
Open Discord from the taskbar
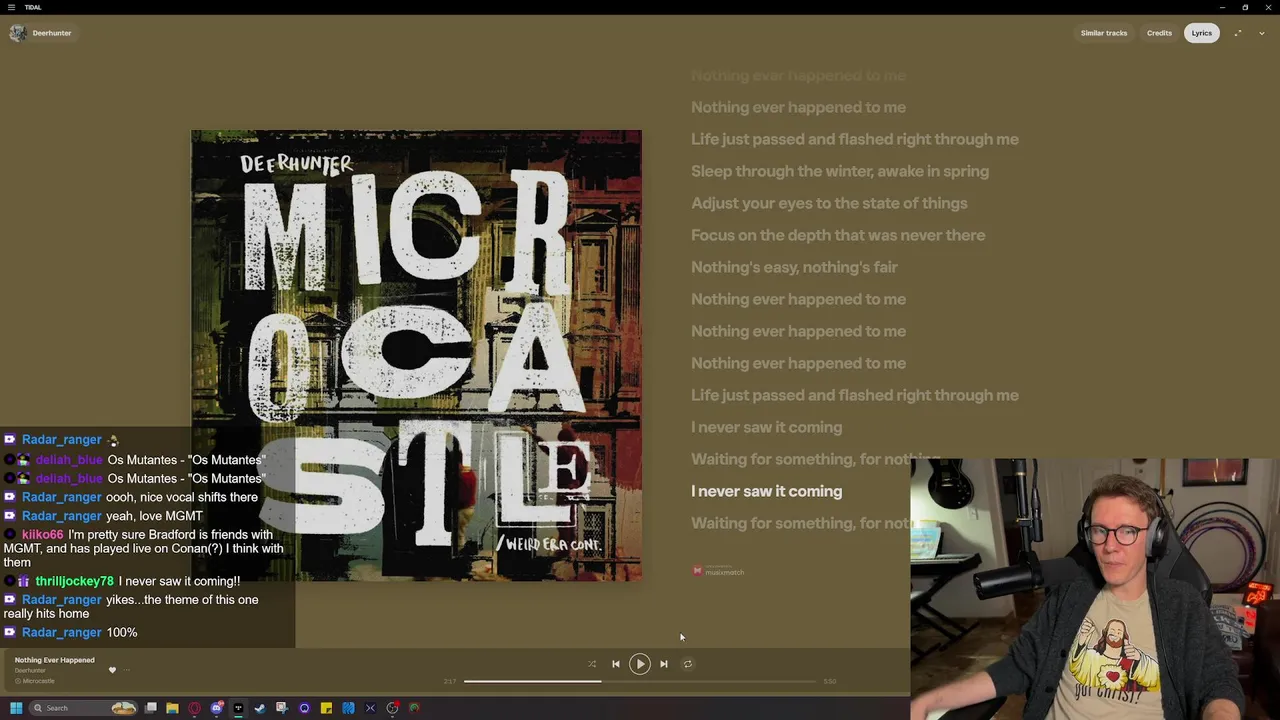click(x=216, y=708)
